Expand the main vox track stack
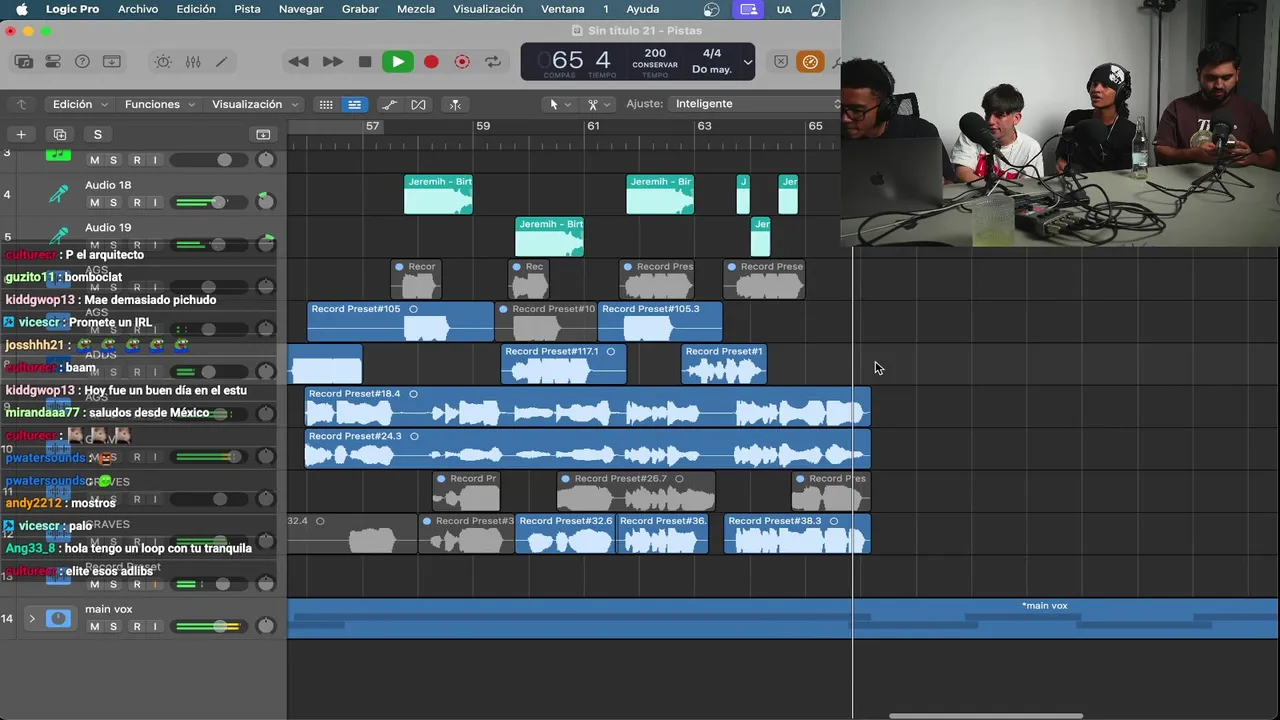The width and height of the screenshot is (1280, 720). click(32, 619)
